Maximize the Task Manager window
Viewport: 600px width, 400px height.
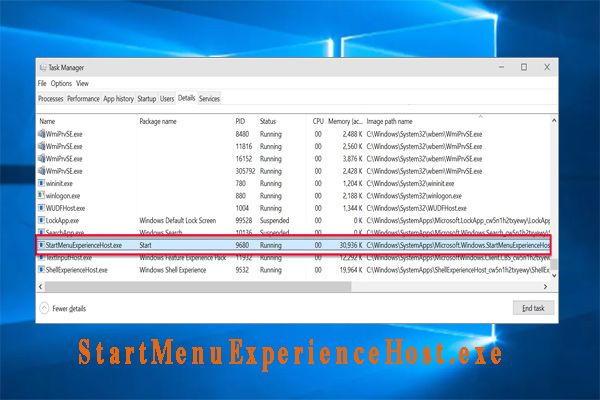pos(524,67)
